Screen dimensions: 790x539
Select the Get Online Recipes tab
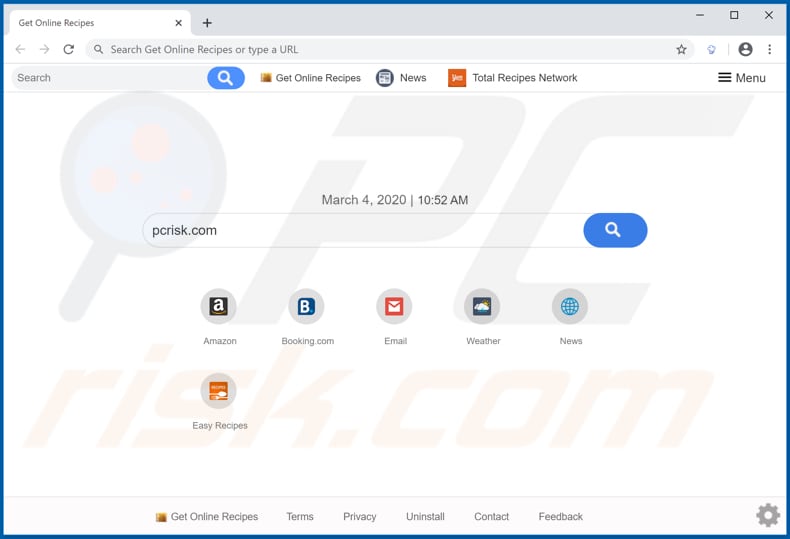pos(100,23)
